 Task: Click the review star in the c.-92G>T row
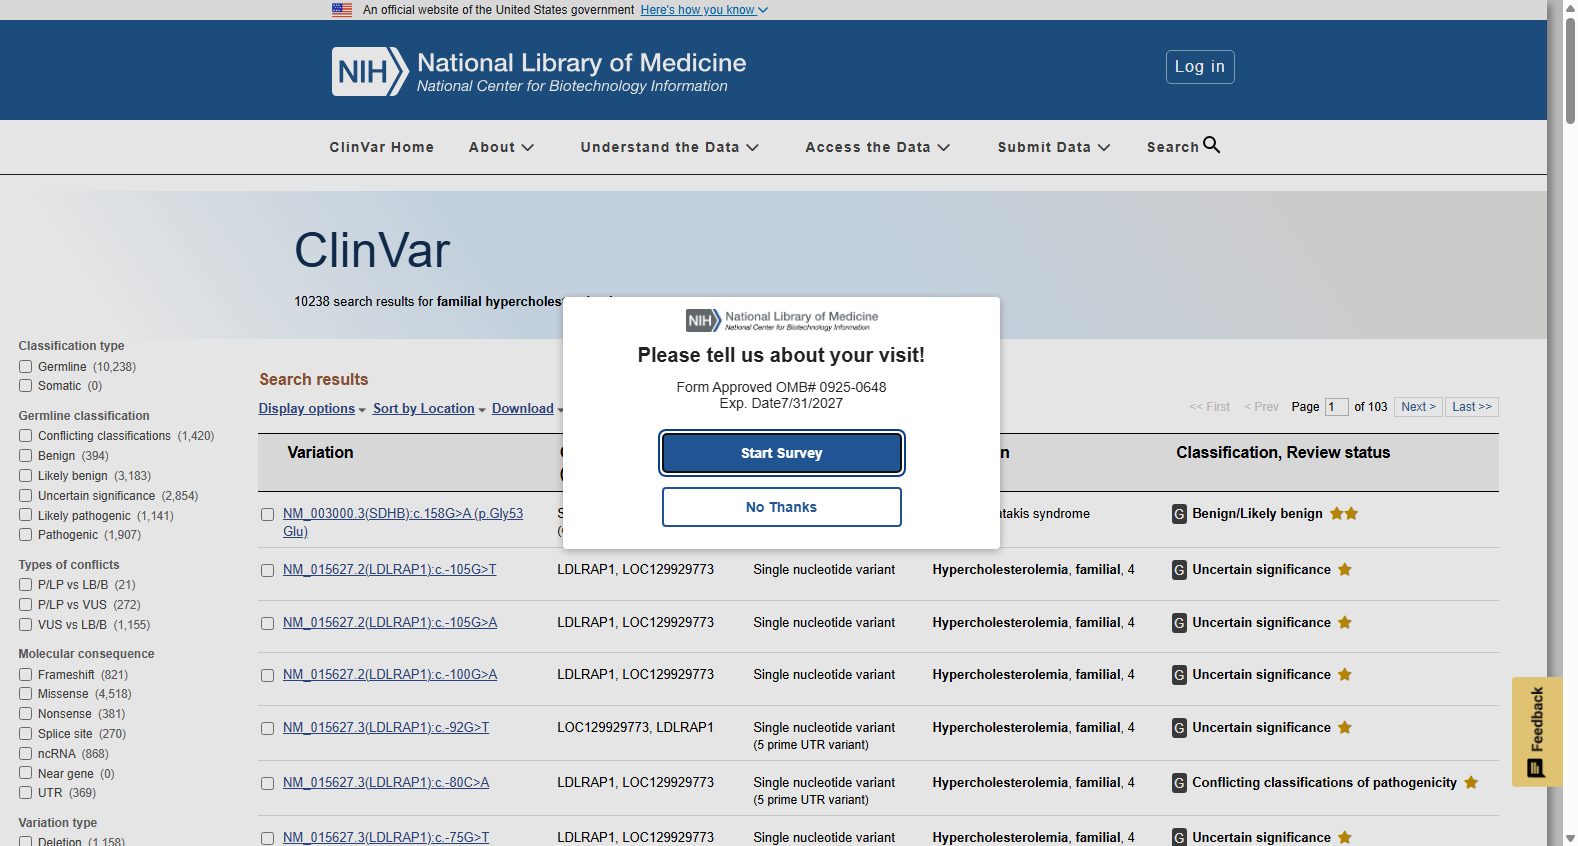(1345, 728)
